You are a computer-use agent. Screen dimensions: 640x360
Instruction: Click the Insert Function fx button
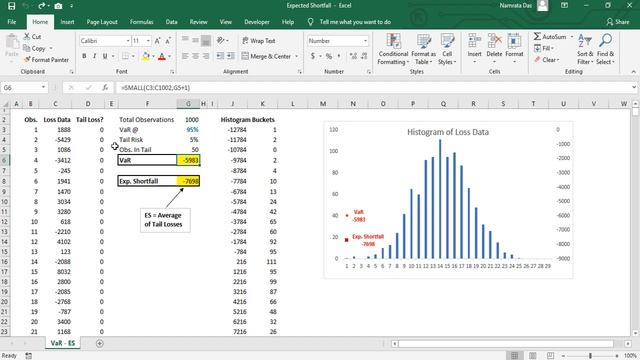tap(105, 87)
